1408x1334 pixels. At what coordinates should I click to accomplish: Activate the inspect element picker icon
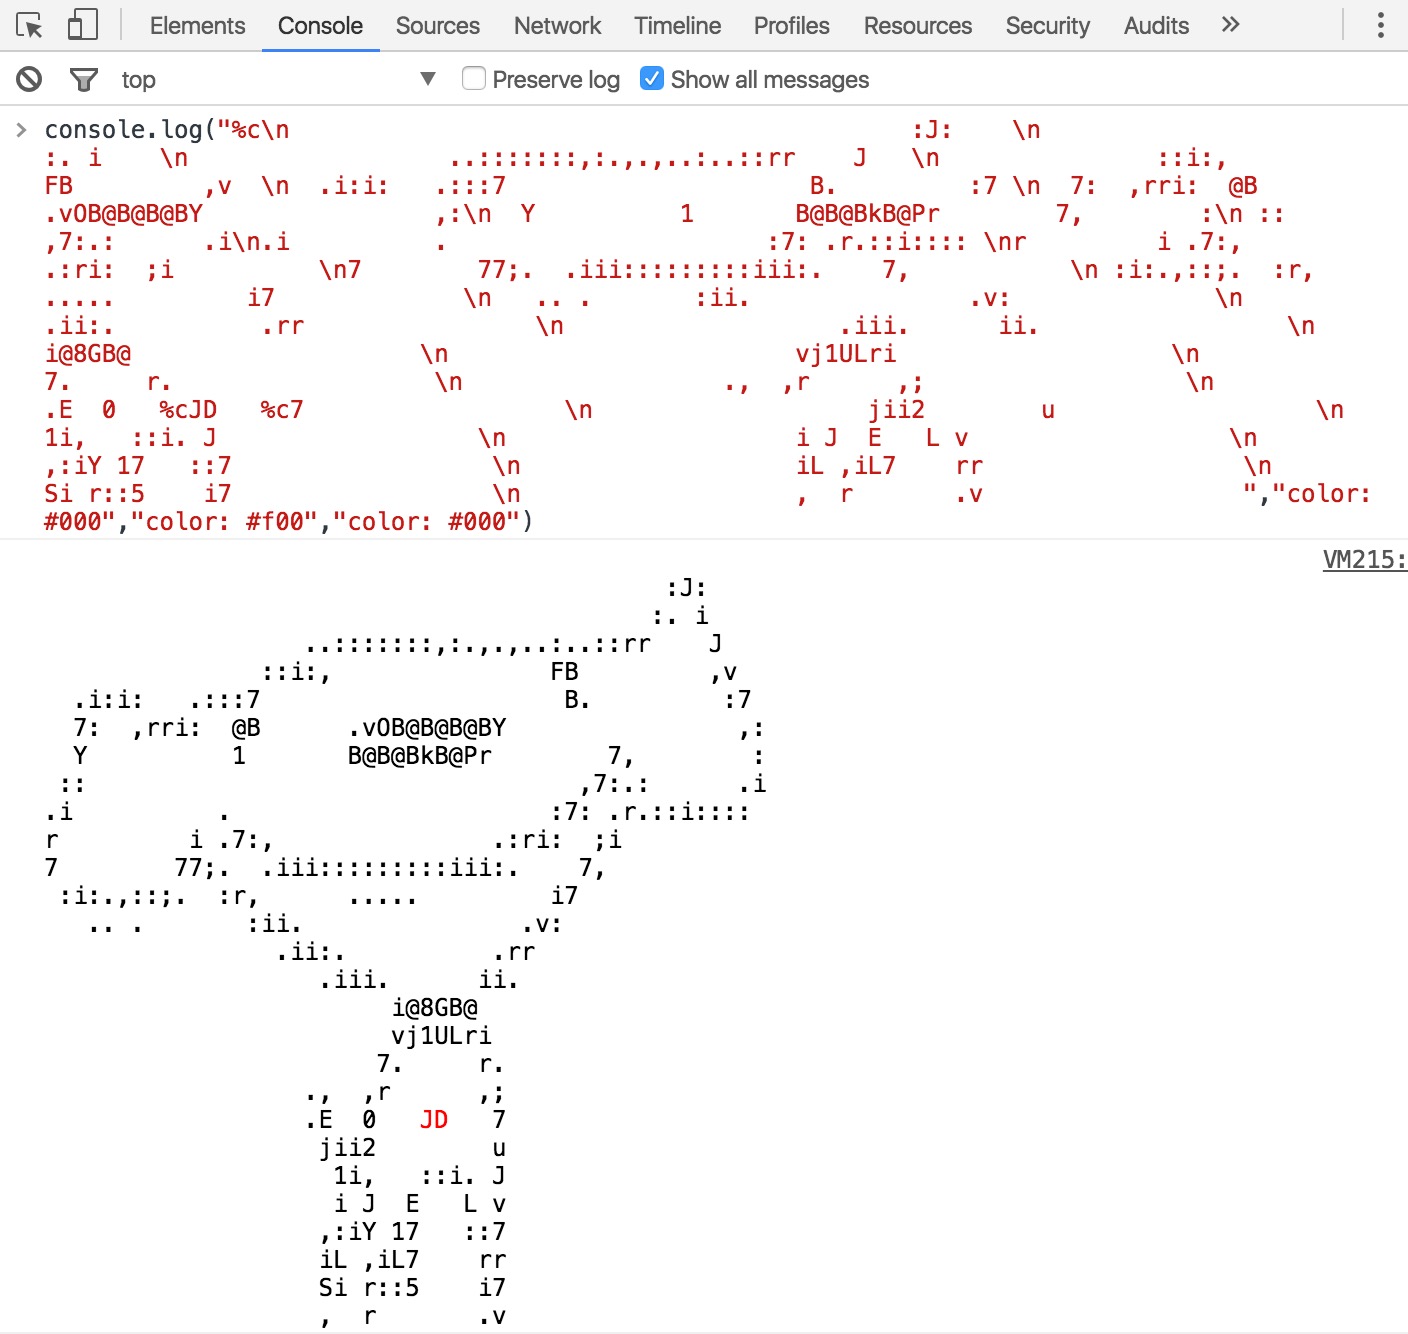tap(30, 25)
